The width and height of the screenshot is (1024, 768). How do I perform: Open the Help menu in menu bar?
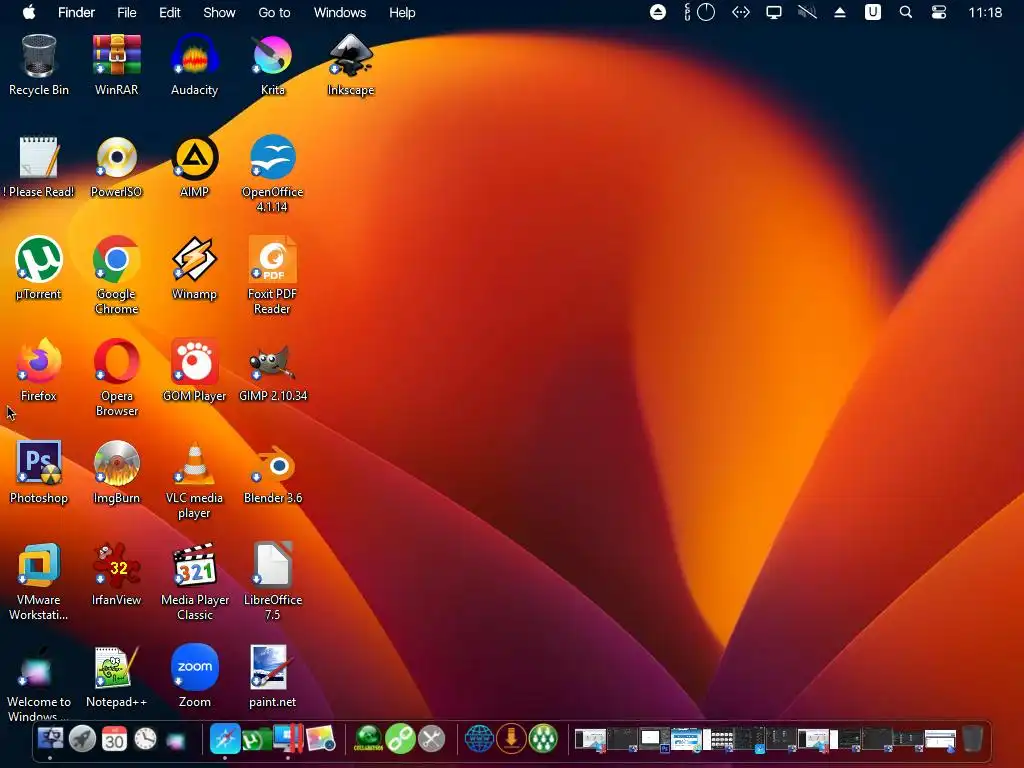[x=402, y=12]
